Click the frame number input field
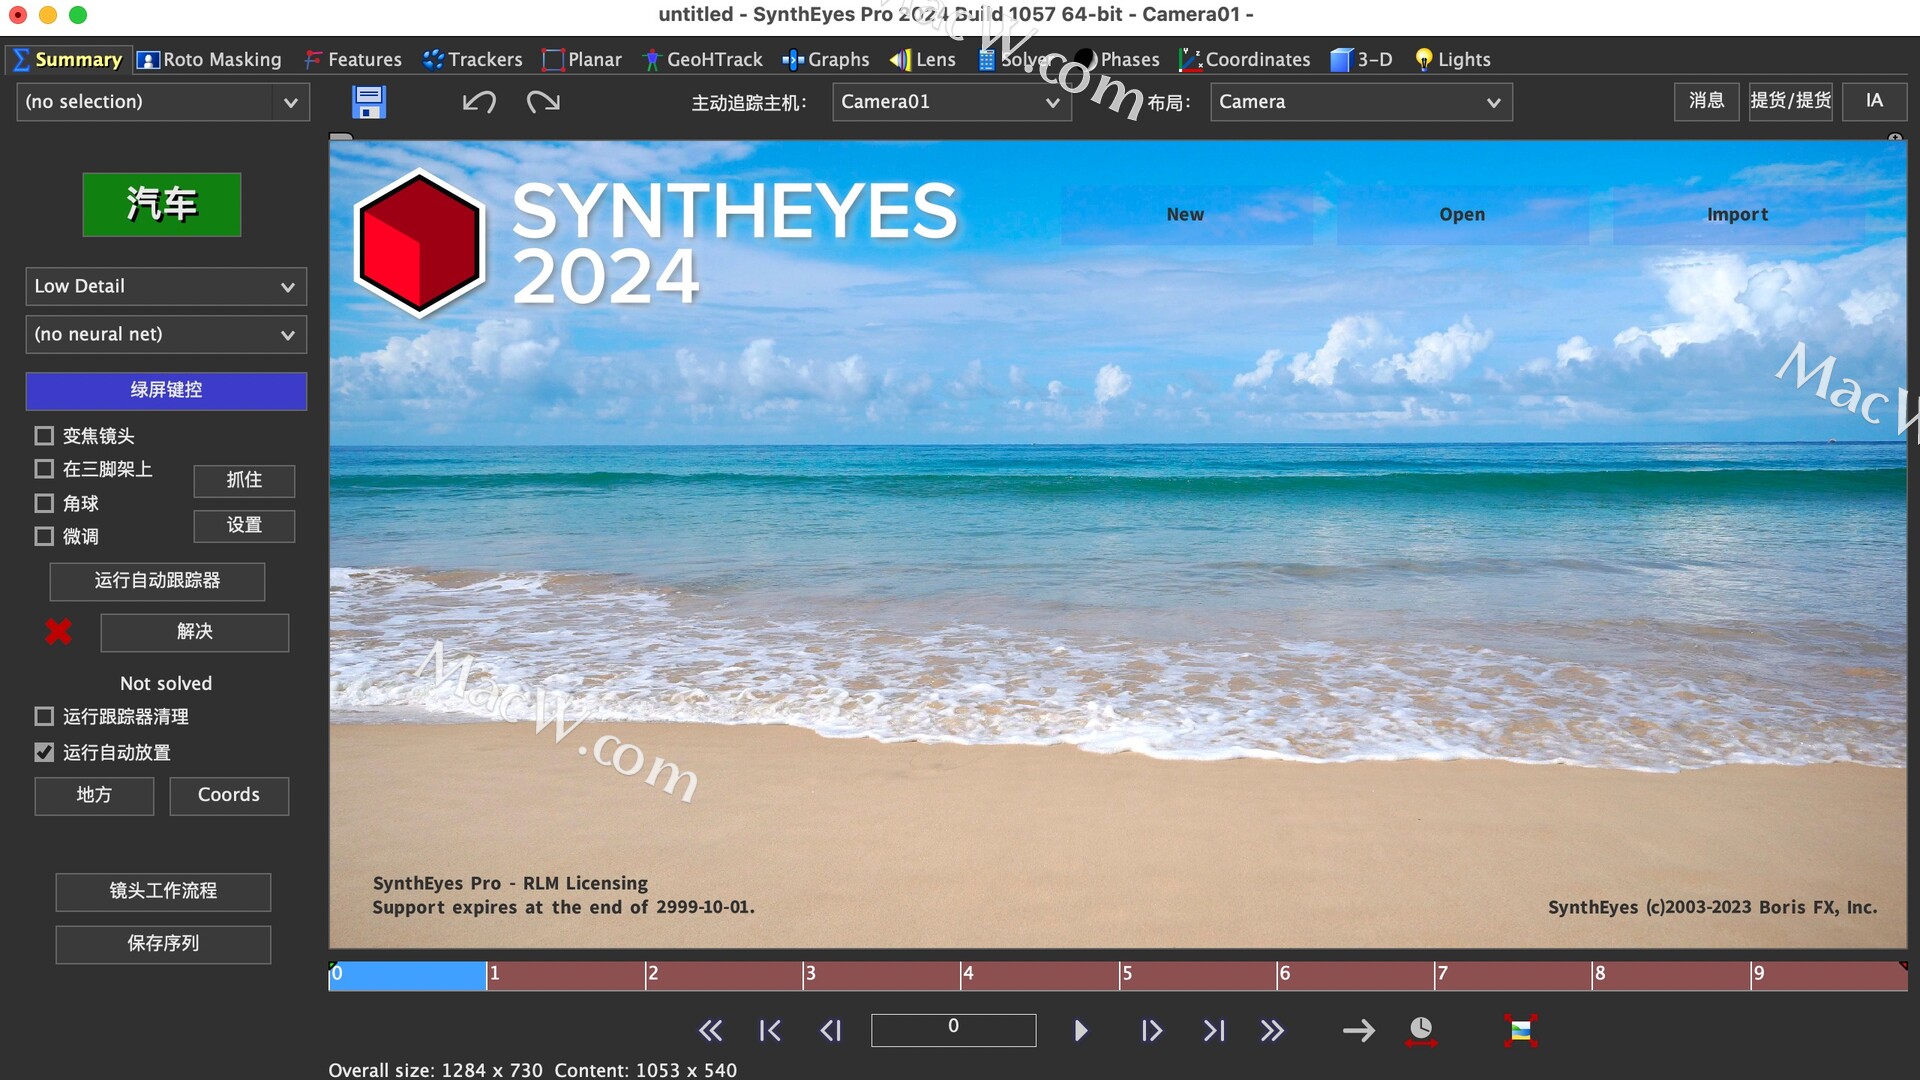The width and height of the screenshot is (1920, 1080). pos(953,1029)
